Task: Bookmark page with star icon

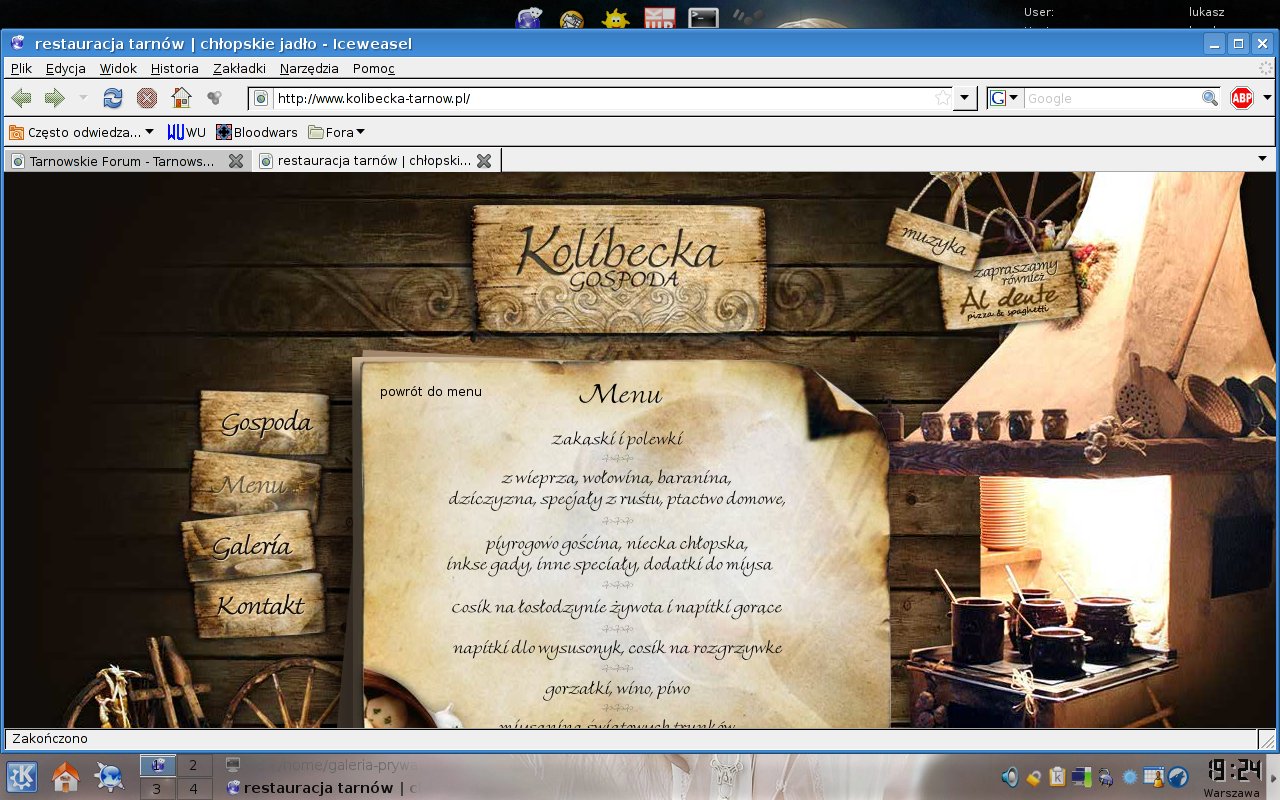Action: tap(942, 98)
